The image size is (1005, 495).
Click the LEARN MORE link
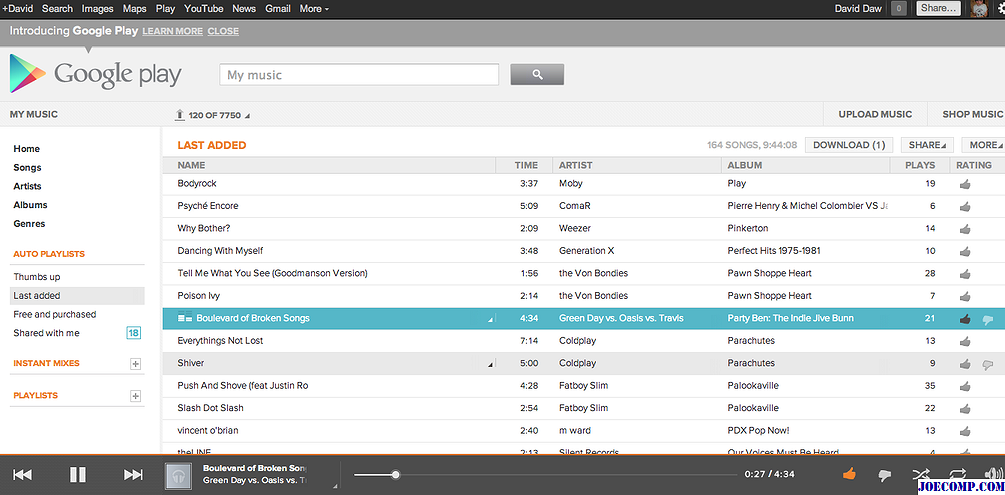tap(172, 31)
